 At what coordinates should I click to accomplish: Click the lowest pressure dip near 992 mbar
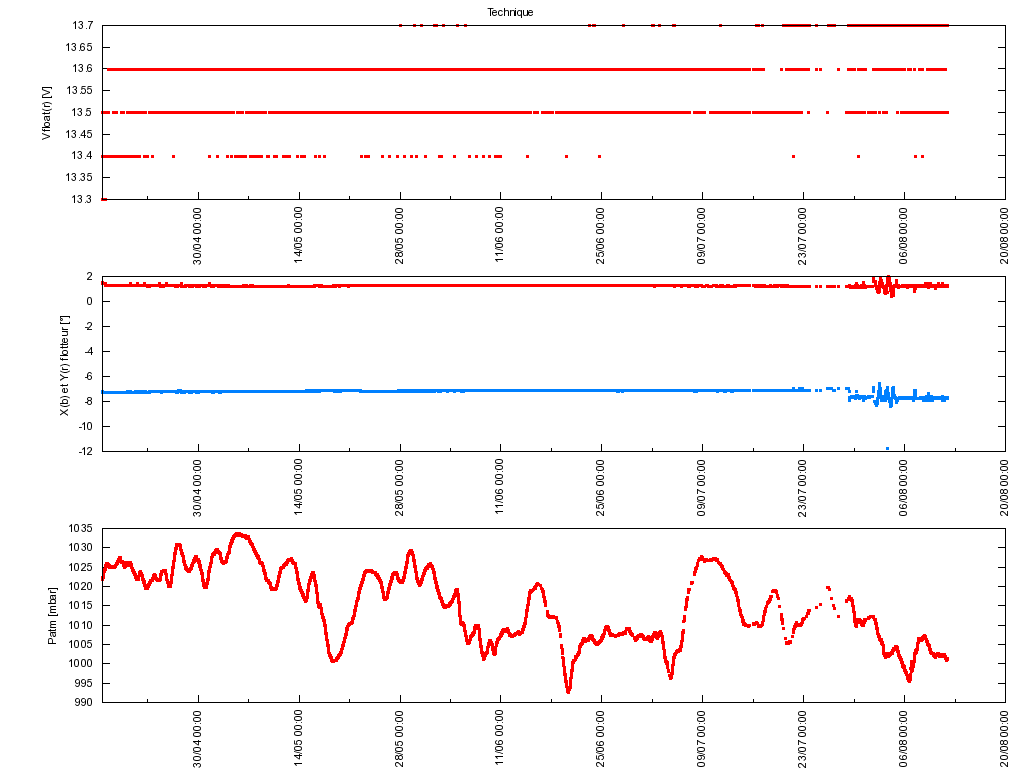tap(568, 691)
